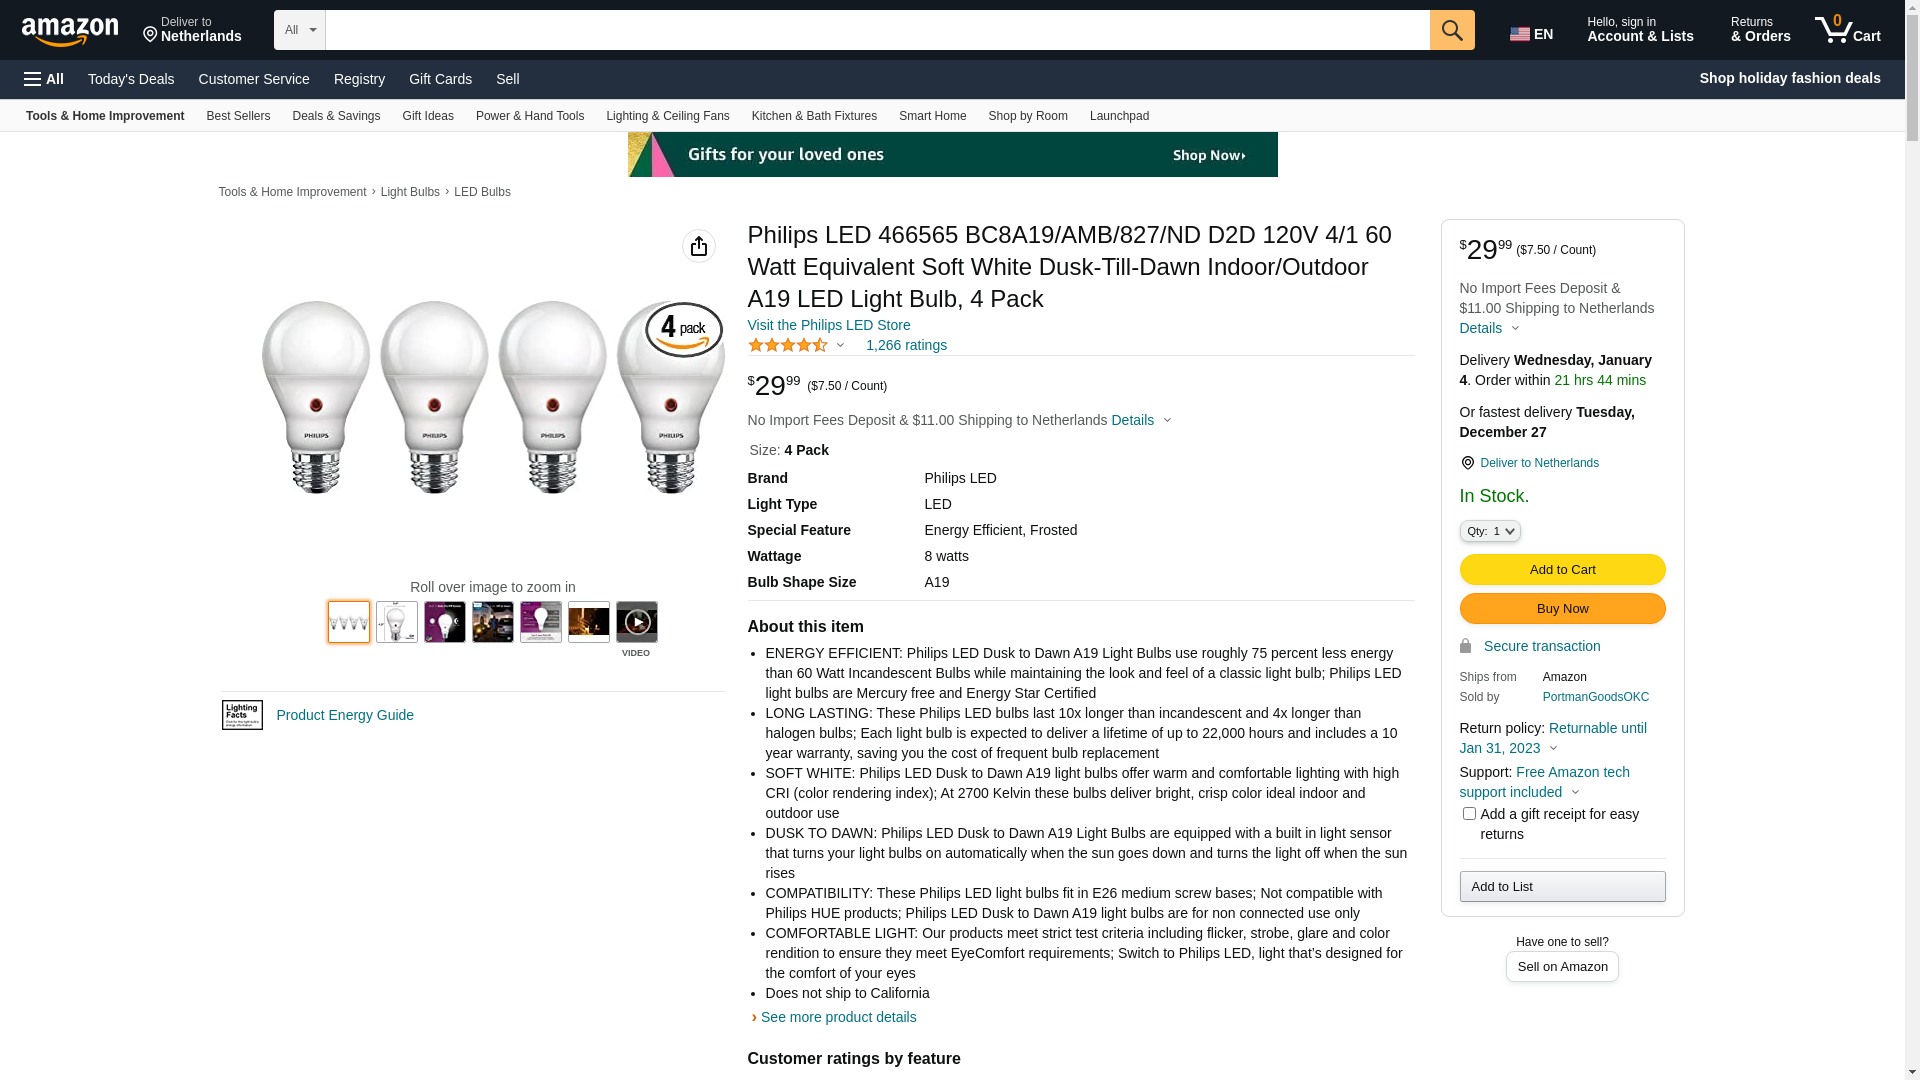Click the share icon above product title
The height and width of the screenshot is (1080, 1920).
pos(699,246)
